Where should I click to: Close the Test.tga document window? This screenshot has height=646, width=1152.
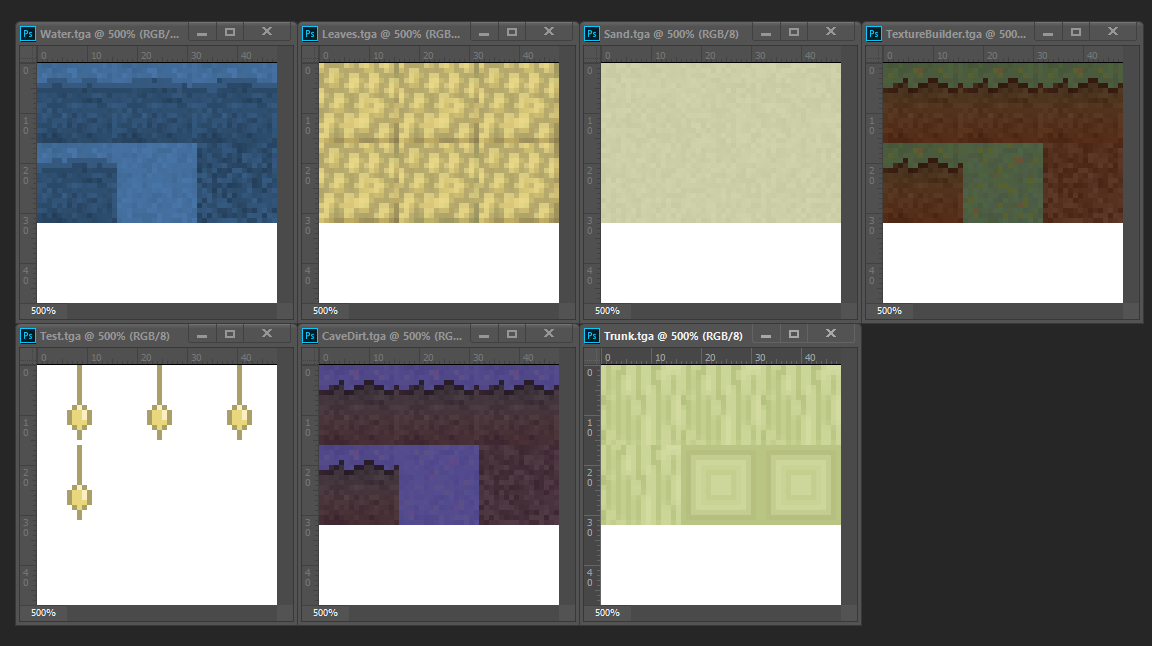[267, 334]
